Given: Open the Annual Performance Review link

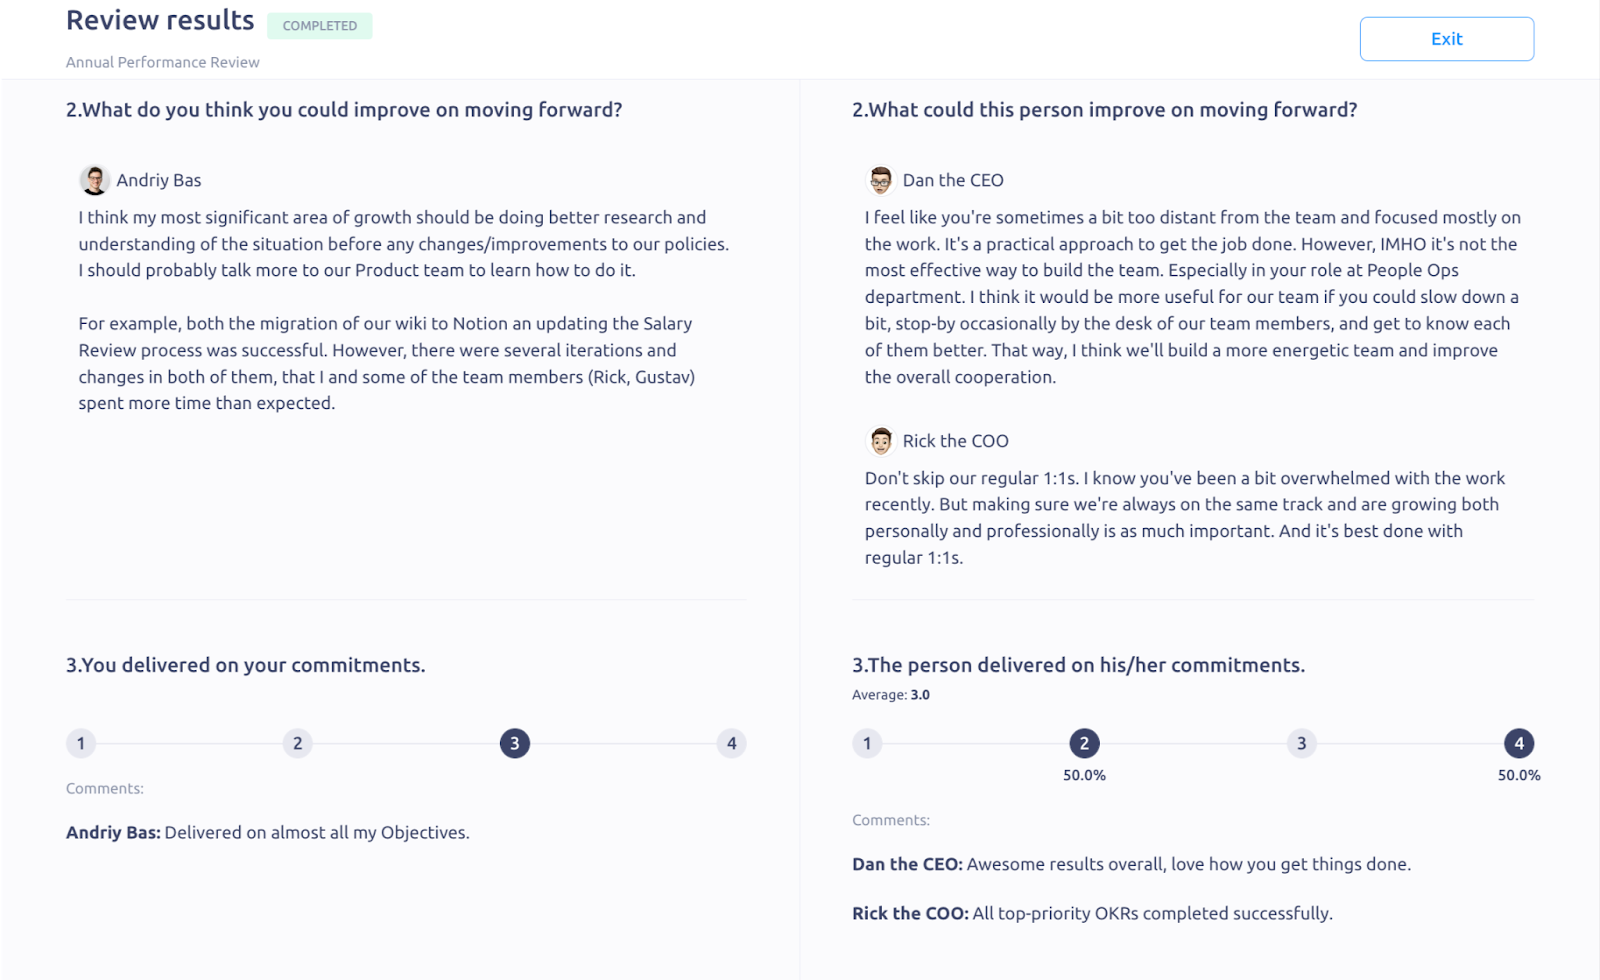Looking at the screenshot, I should pos(162,61).
